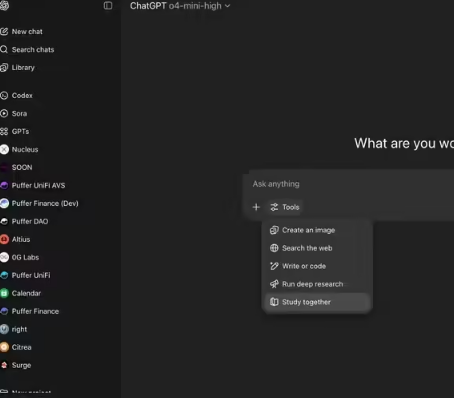Click the green Calendar avatar icon
Screen dimensions: 454x398
coord(4,294)
